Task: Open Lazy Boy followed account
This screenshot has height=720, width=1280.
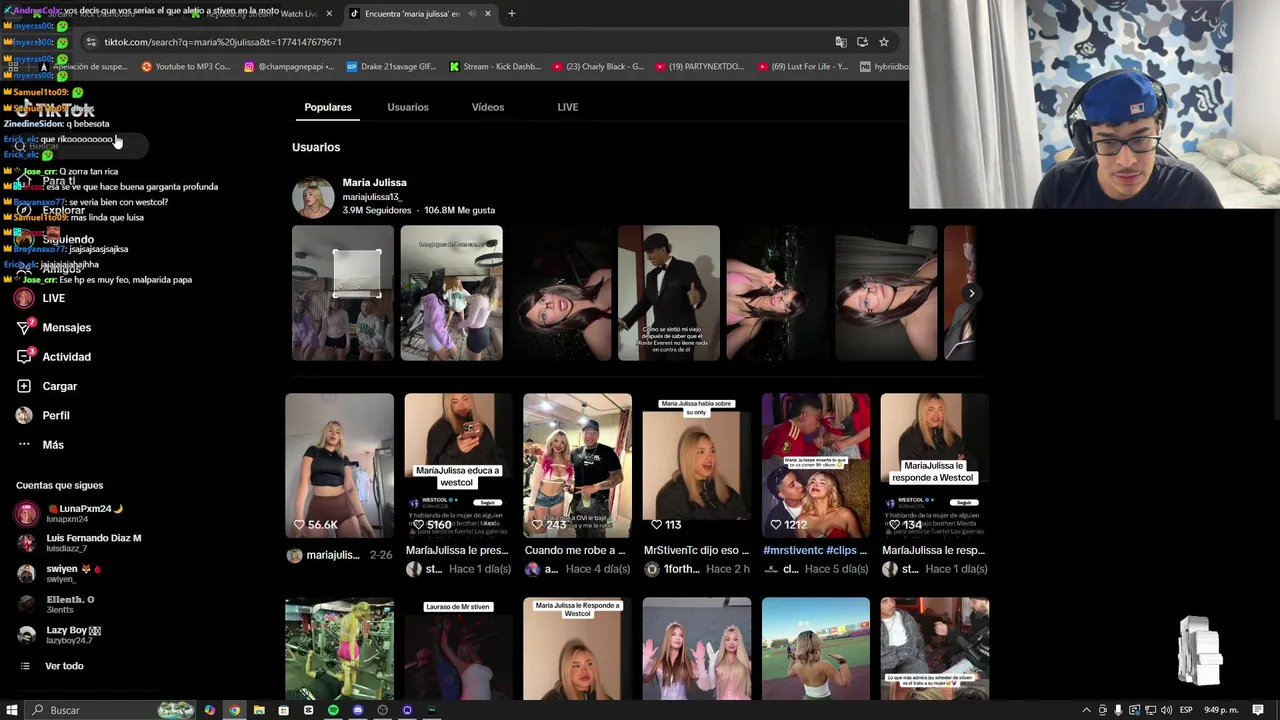Action: coord(58,635)
